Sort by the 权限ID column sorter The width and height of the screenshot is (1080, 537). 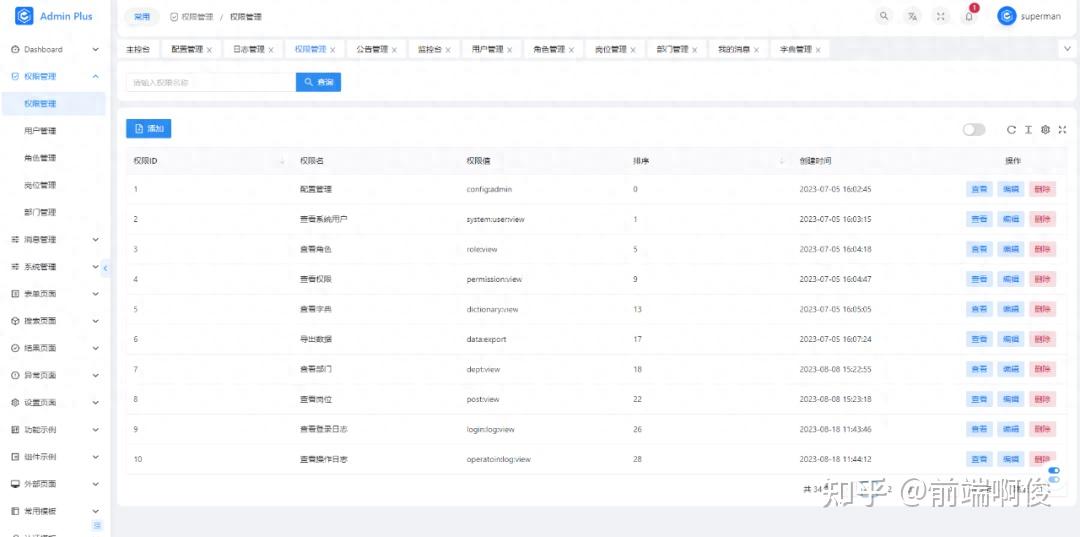282,160
